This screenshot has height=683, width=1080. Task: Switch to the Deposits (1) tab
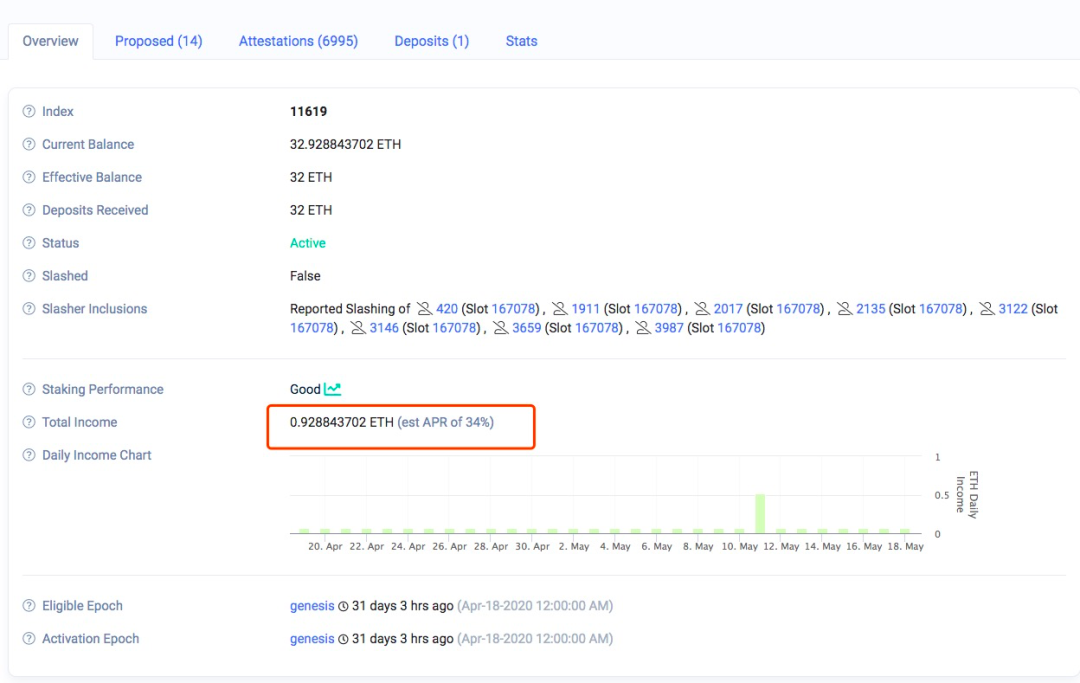tap(431, 41)
